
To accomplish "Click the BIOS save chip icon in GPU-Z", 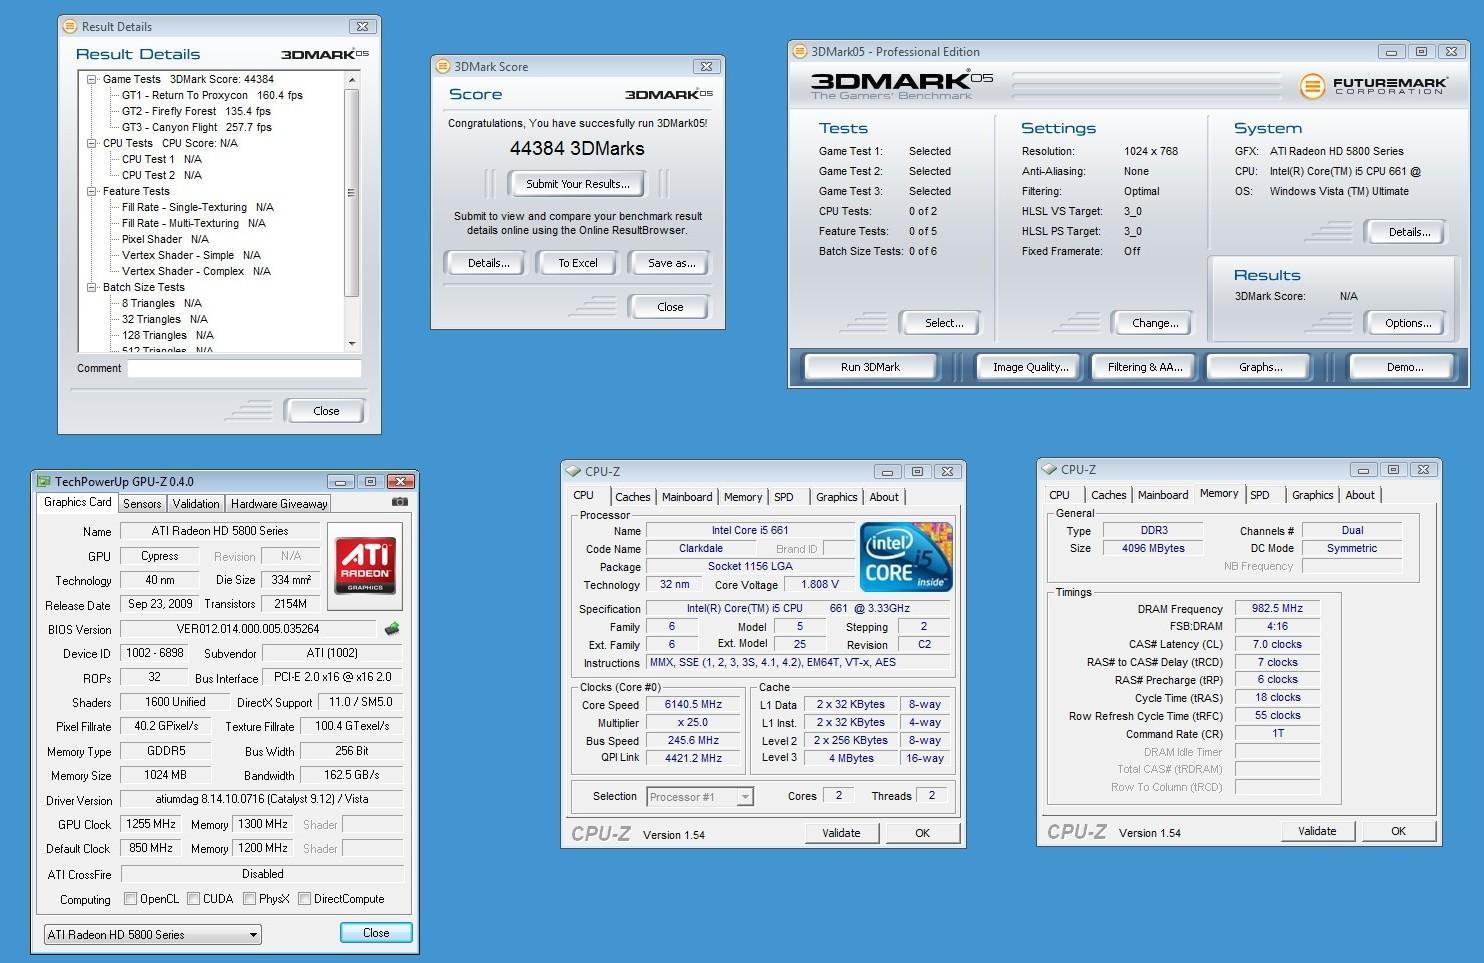I will pyautogui.click(x=392, y=629).
